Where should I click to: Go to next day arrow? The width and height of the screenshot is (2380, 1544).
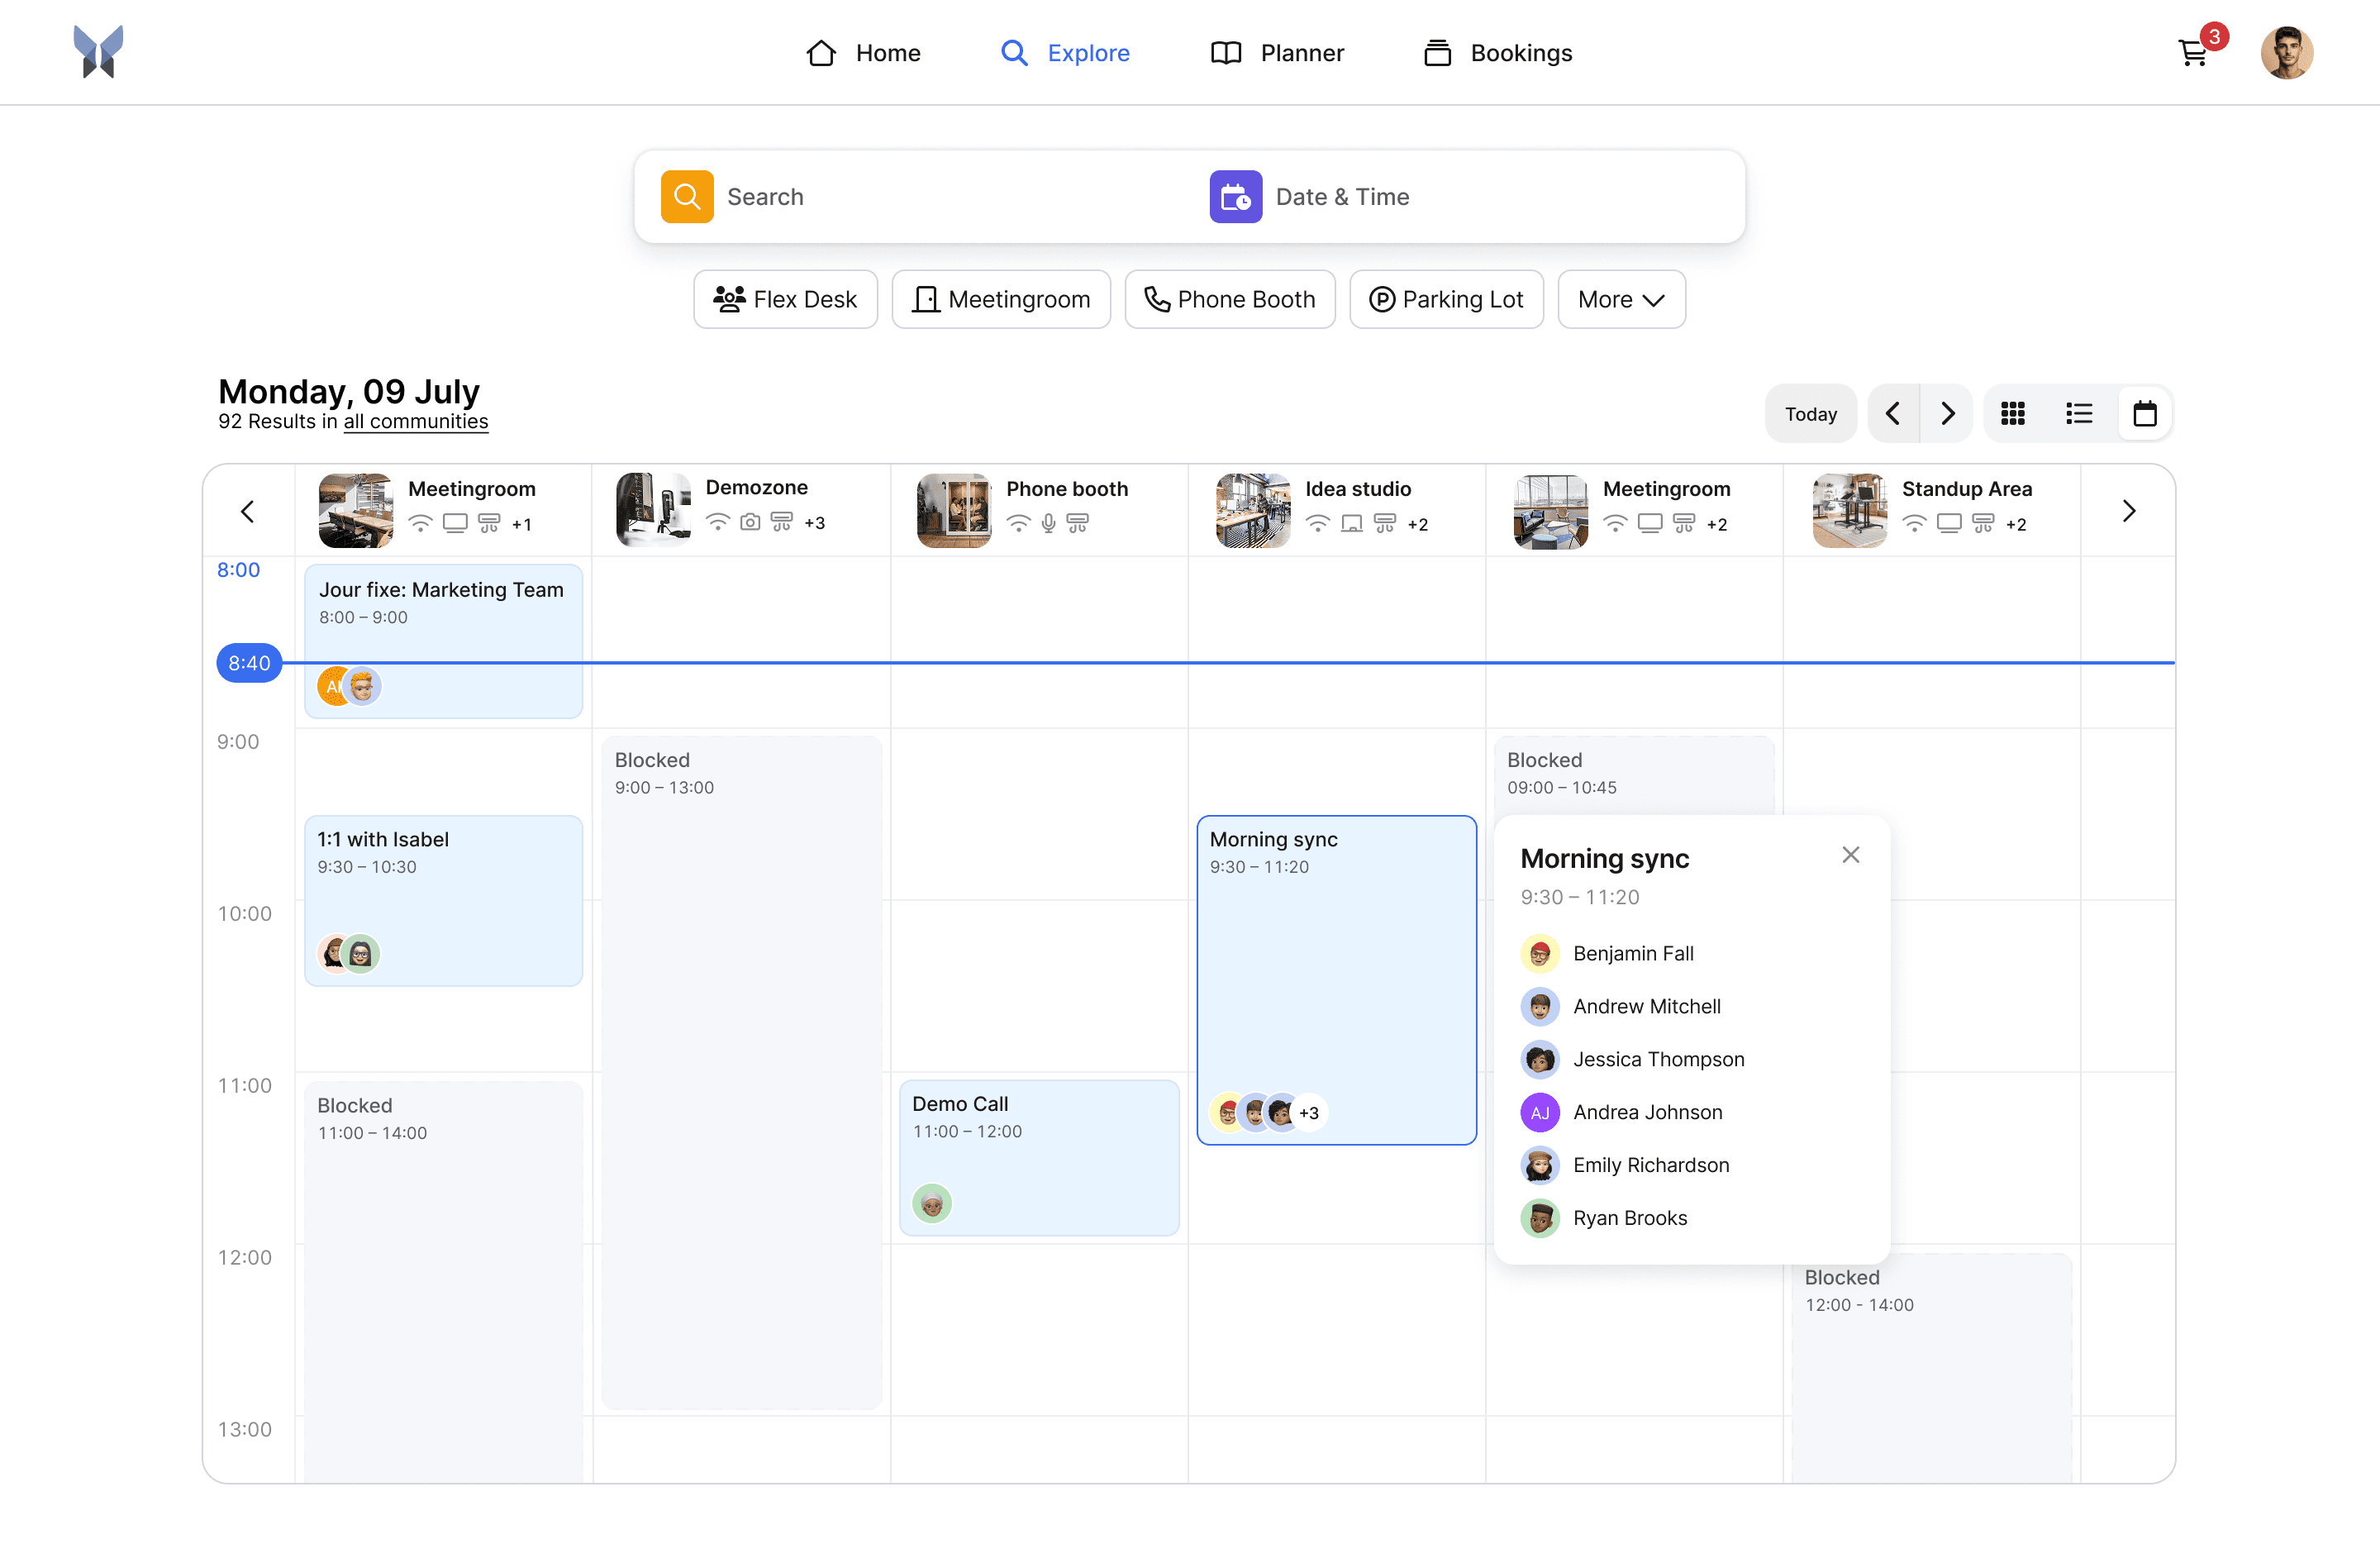(x=1947, y=414)
